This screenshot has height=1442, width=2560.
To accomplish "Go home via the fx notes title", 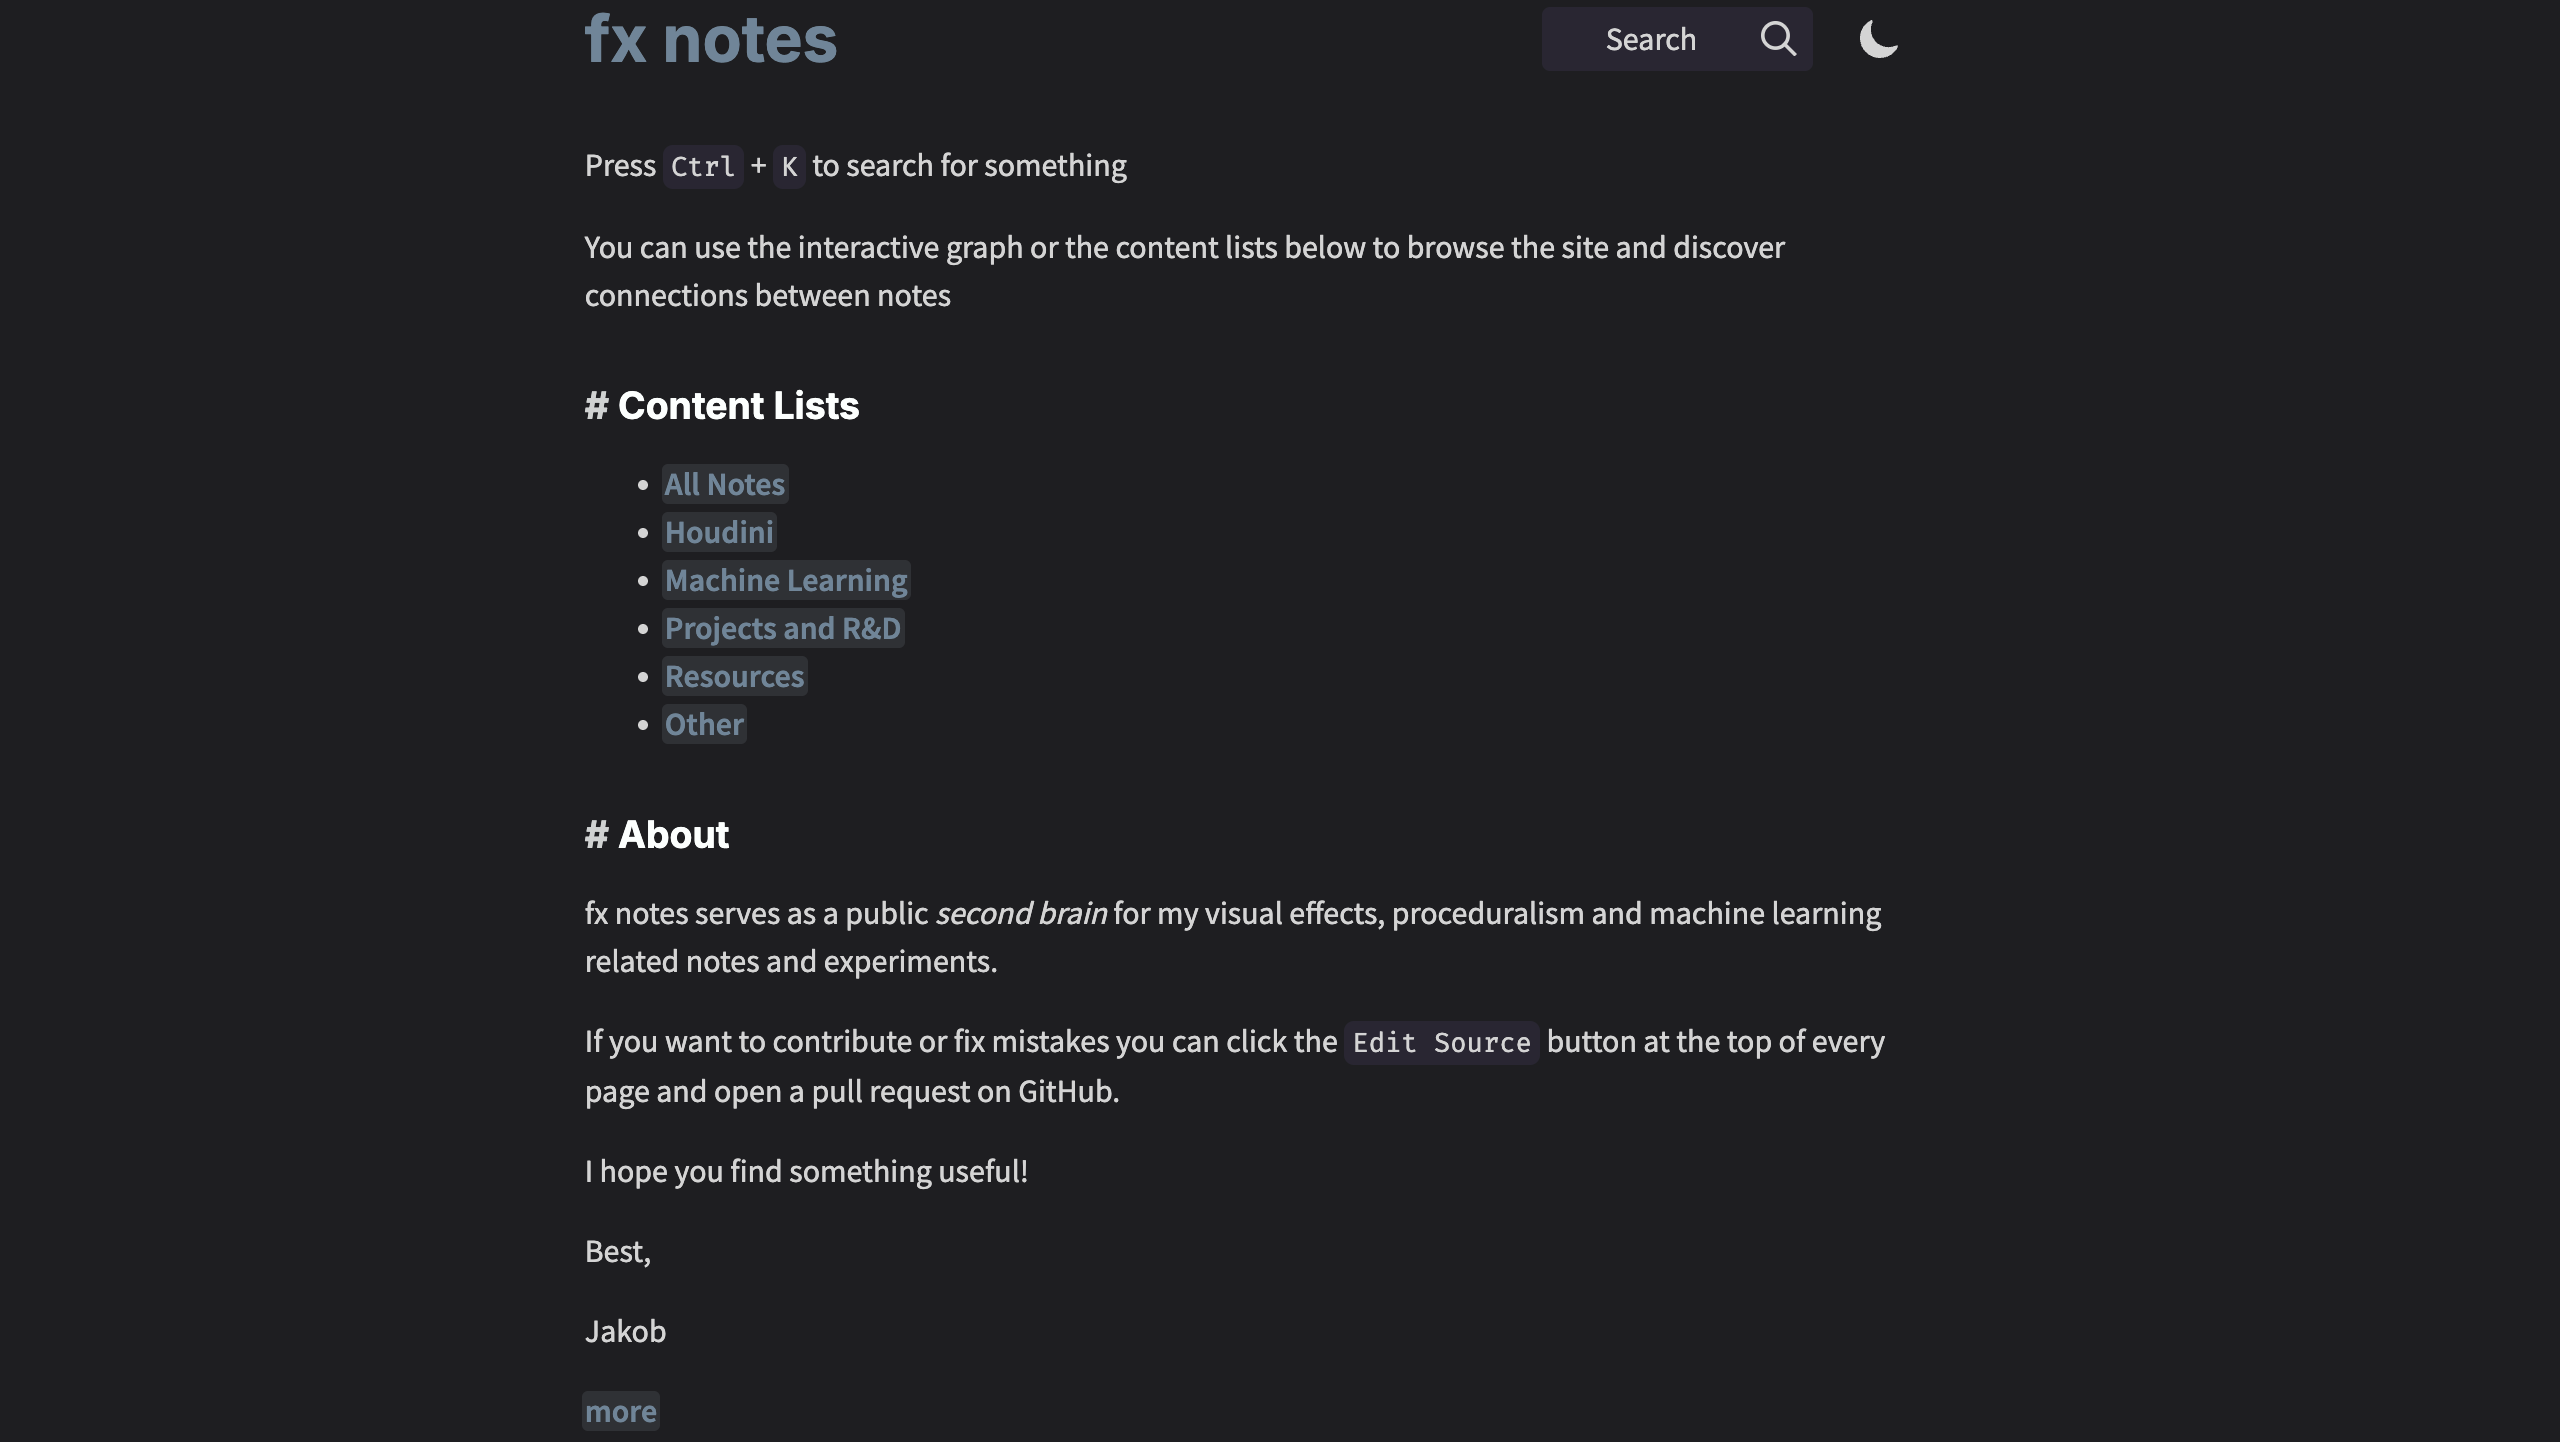I will click(x=710, y=40).
